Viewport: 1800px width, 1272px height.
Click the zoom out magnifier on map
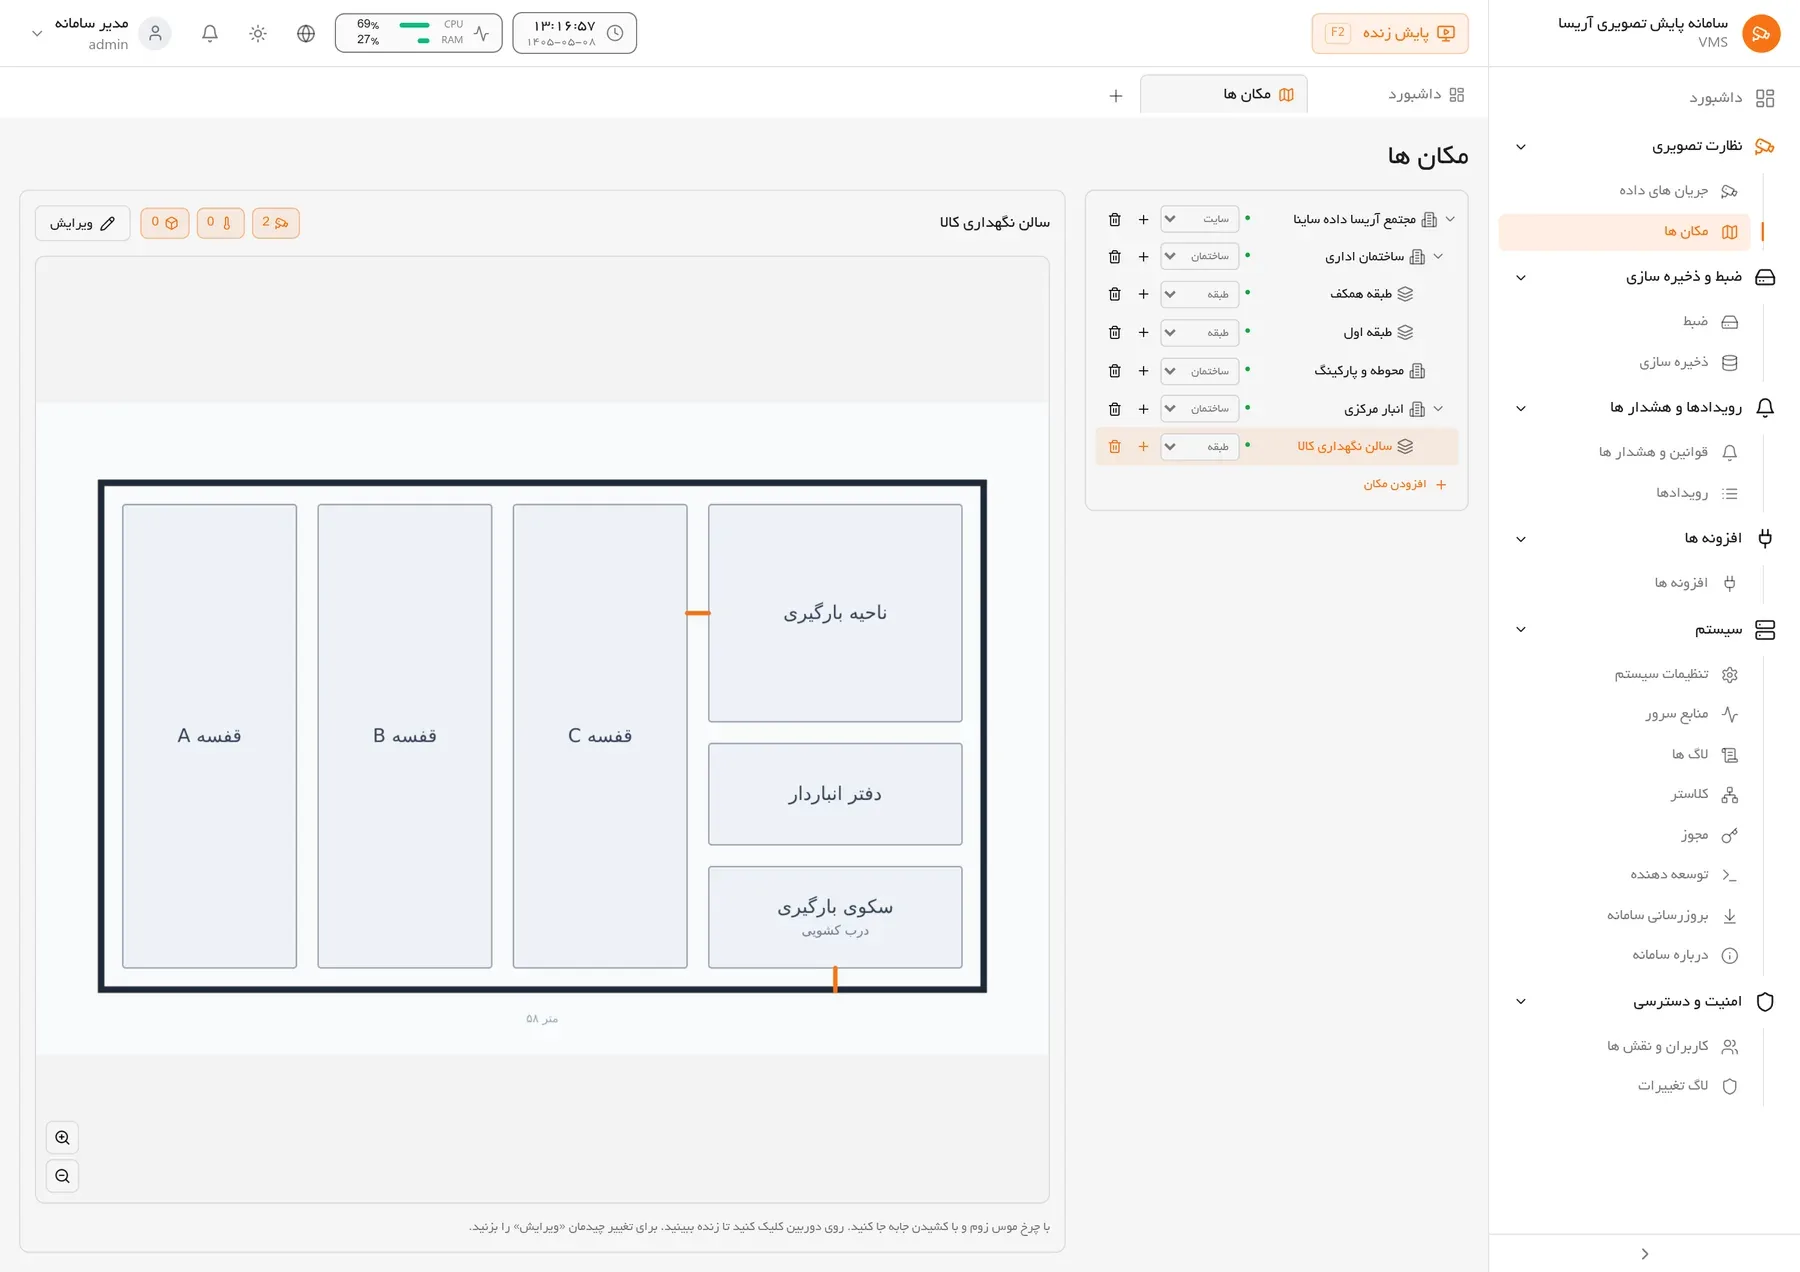[62, 1176]
